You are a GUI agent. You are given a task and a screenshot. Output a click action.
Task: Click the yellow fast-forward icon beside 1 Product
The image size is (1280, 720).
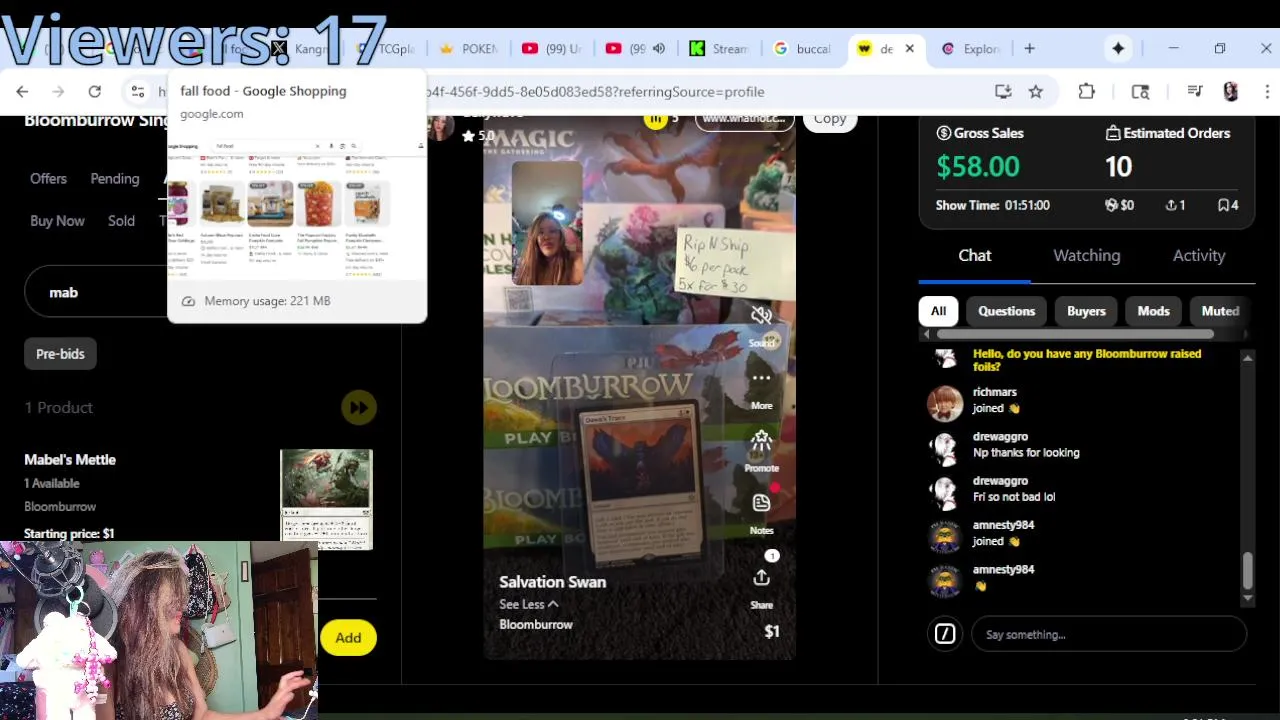pos(359,407)
